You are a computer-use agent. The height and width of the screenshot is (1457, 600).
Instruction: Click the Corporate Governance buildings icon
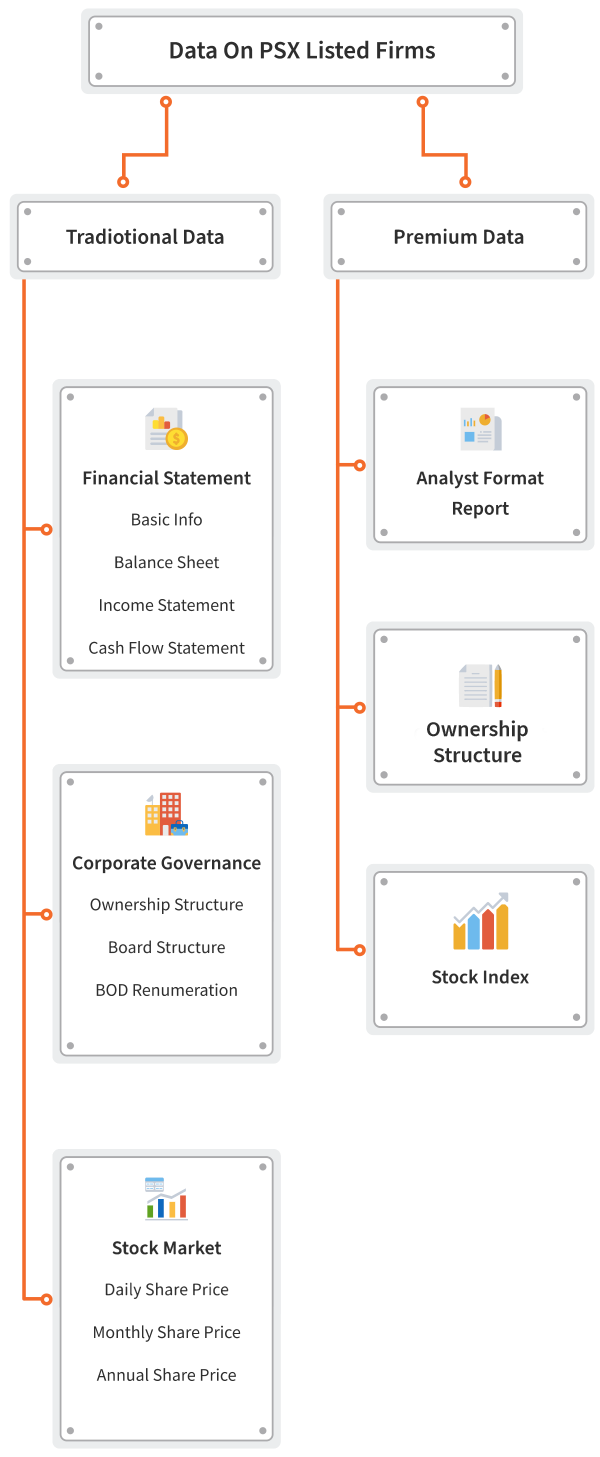point(166,814)
